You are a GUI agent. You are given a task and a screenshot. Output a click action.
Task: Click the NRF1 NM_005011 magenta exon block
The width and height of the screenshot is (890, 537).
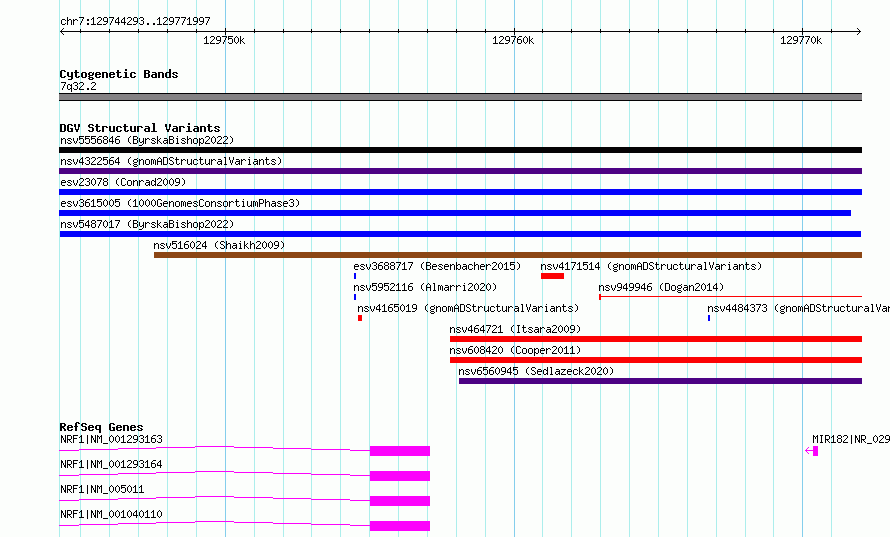[x=400, y=501]
